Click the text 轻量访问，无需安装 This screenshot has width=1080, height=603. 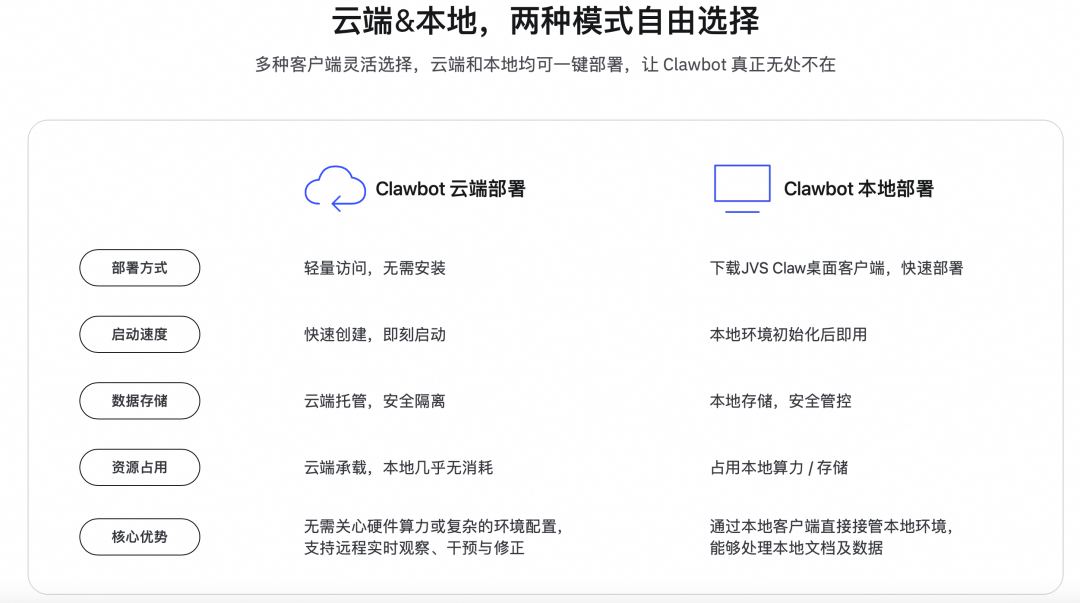pyautogui.click(x=375, y=268)
